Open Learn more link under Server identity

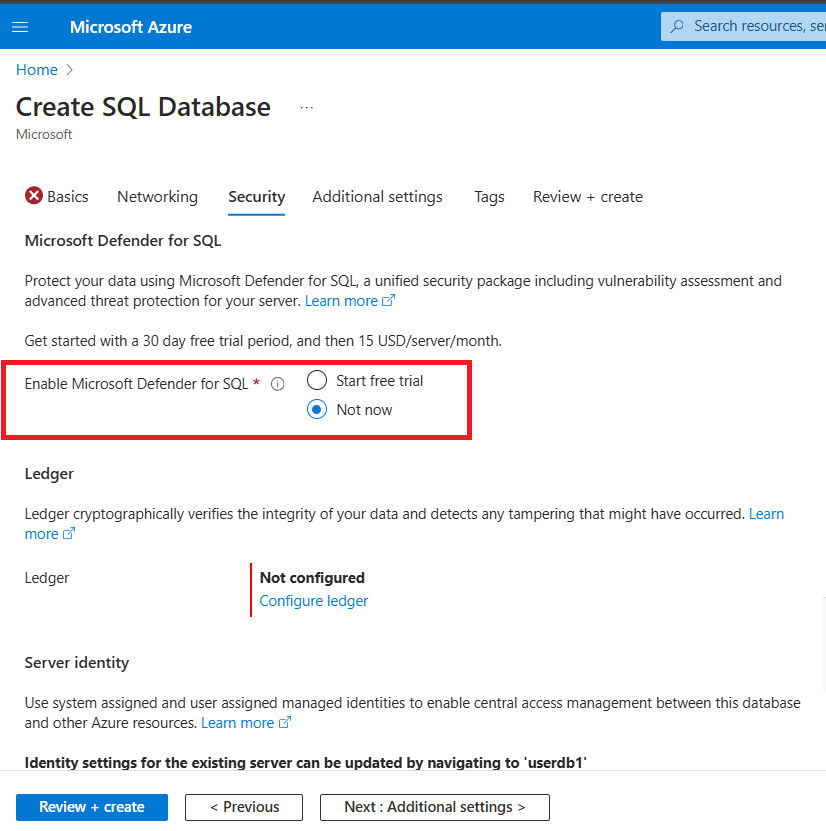point(246,723)
